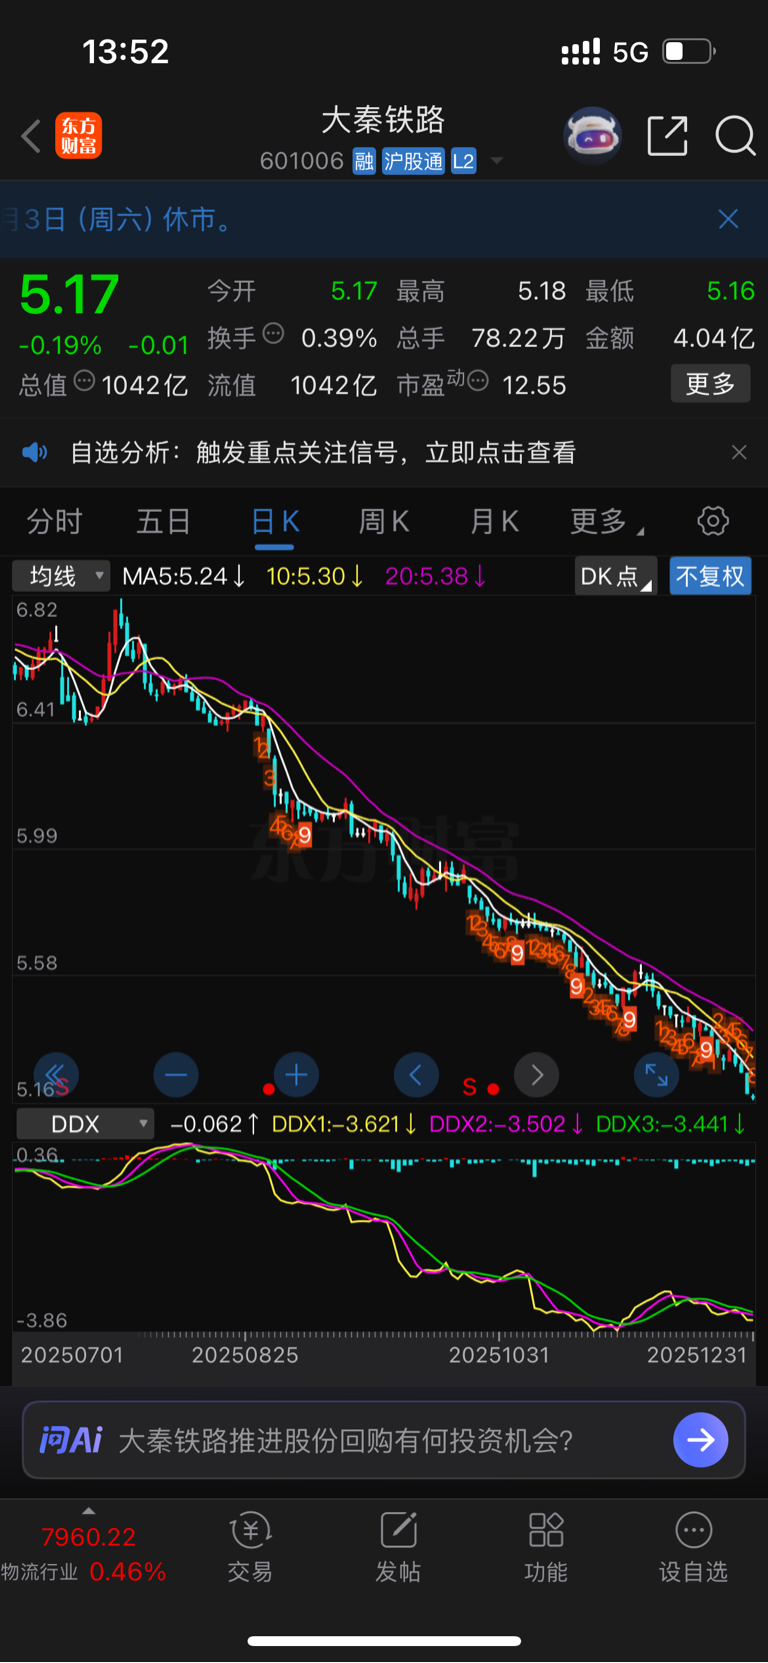Tap DDX3:-3.441 indicator value
This screenshot has width=768, height=1663.
pyautogui.click(x=671, y=1124)
